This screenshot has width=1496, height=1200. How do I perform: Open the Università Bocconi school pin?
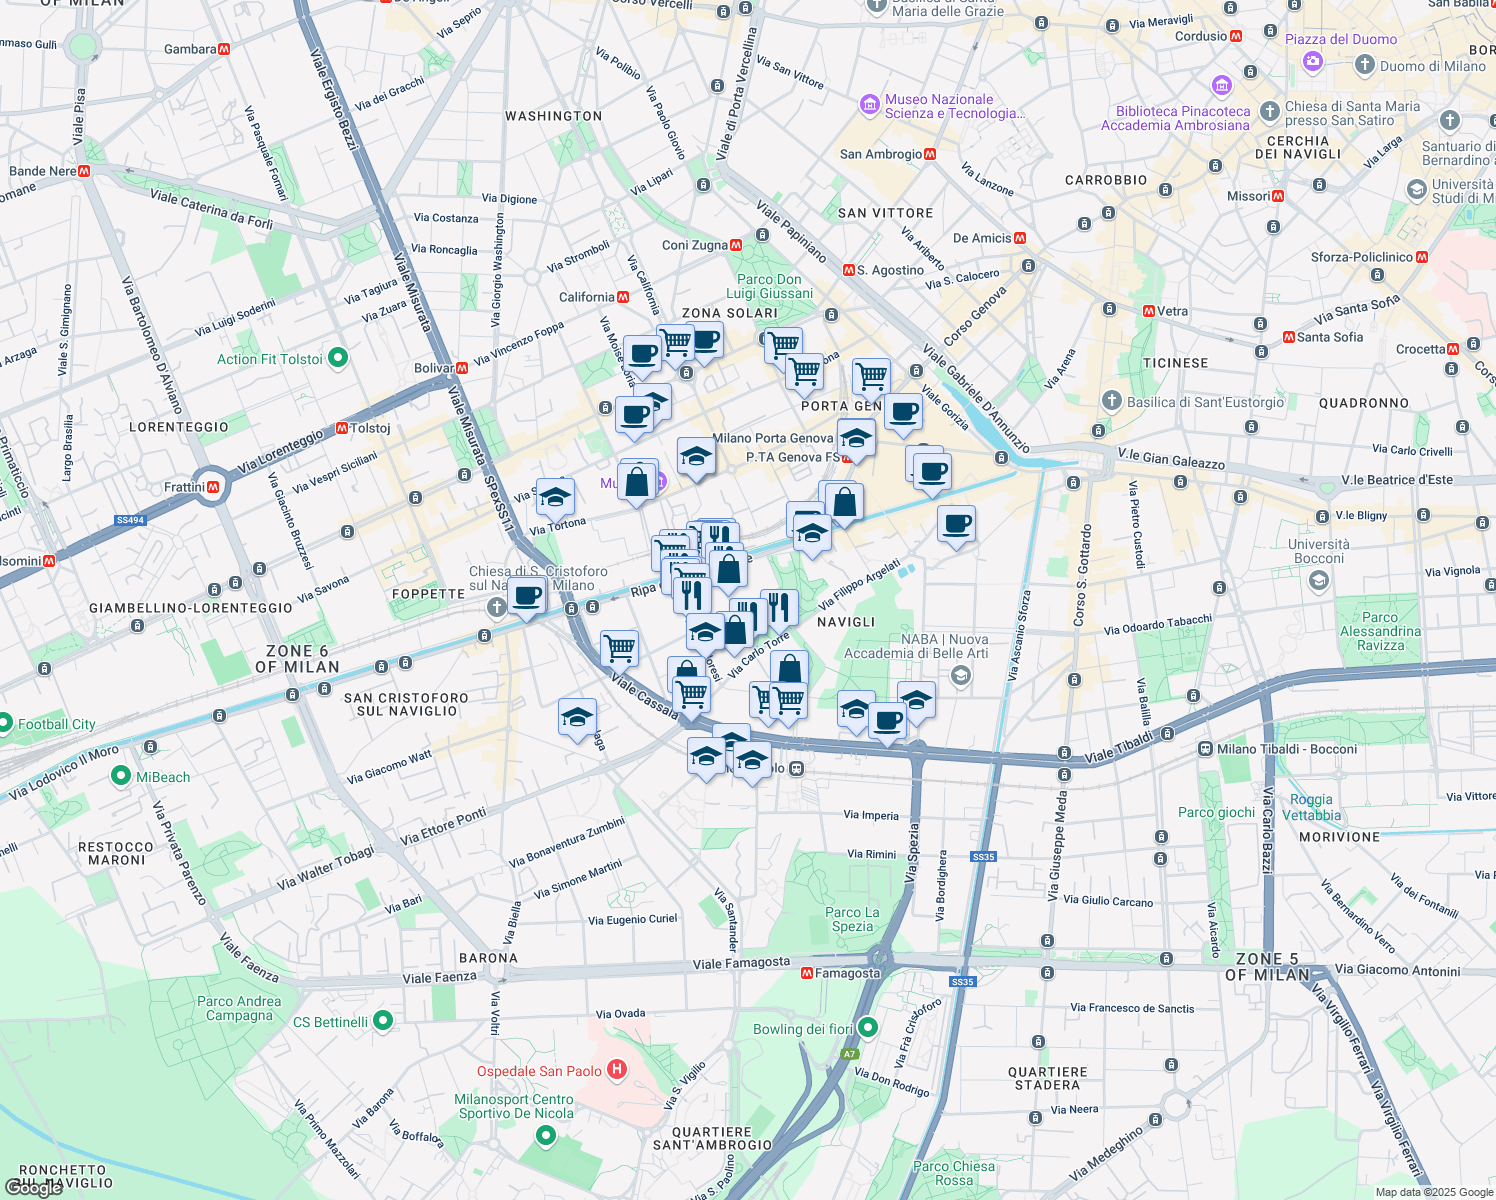(x=1319, y=580)
